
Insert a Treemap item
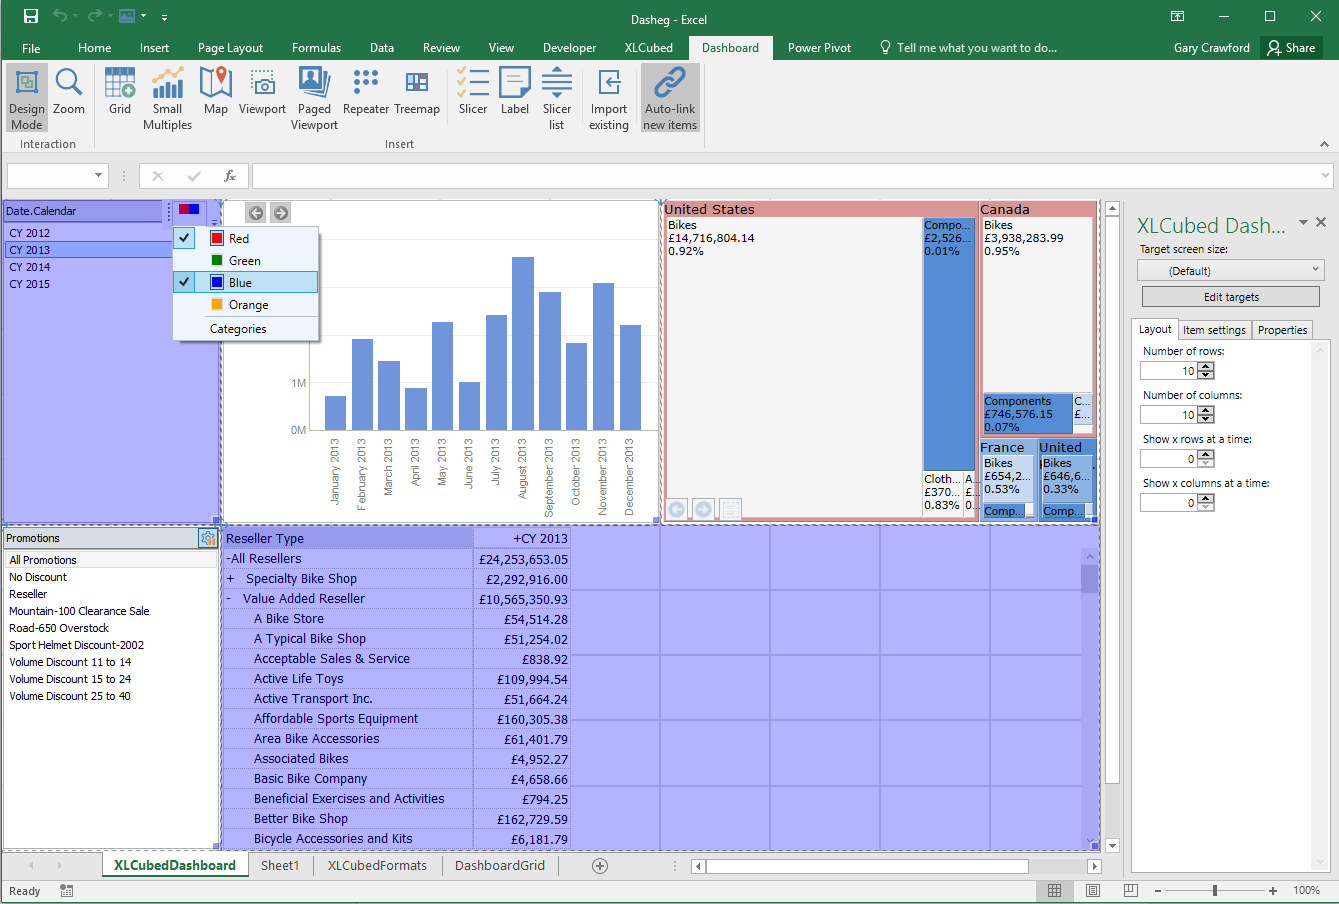coord(417,91)
